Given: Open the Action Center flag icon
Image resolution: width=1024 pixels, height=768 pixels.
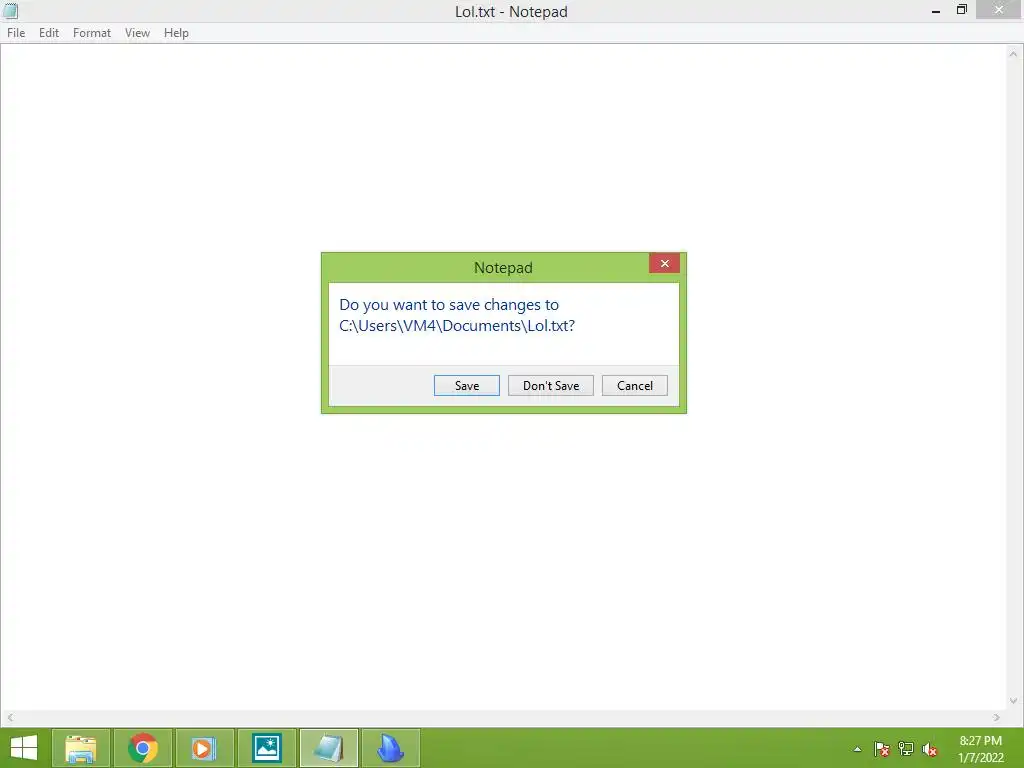Looking at the screenshot, I should coord(882,749).
